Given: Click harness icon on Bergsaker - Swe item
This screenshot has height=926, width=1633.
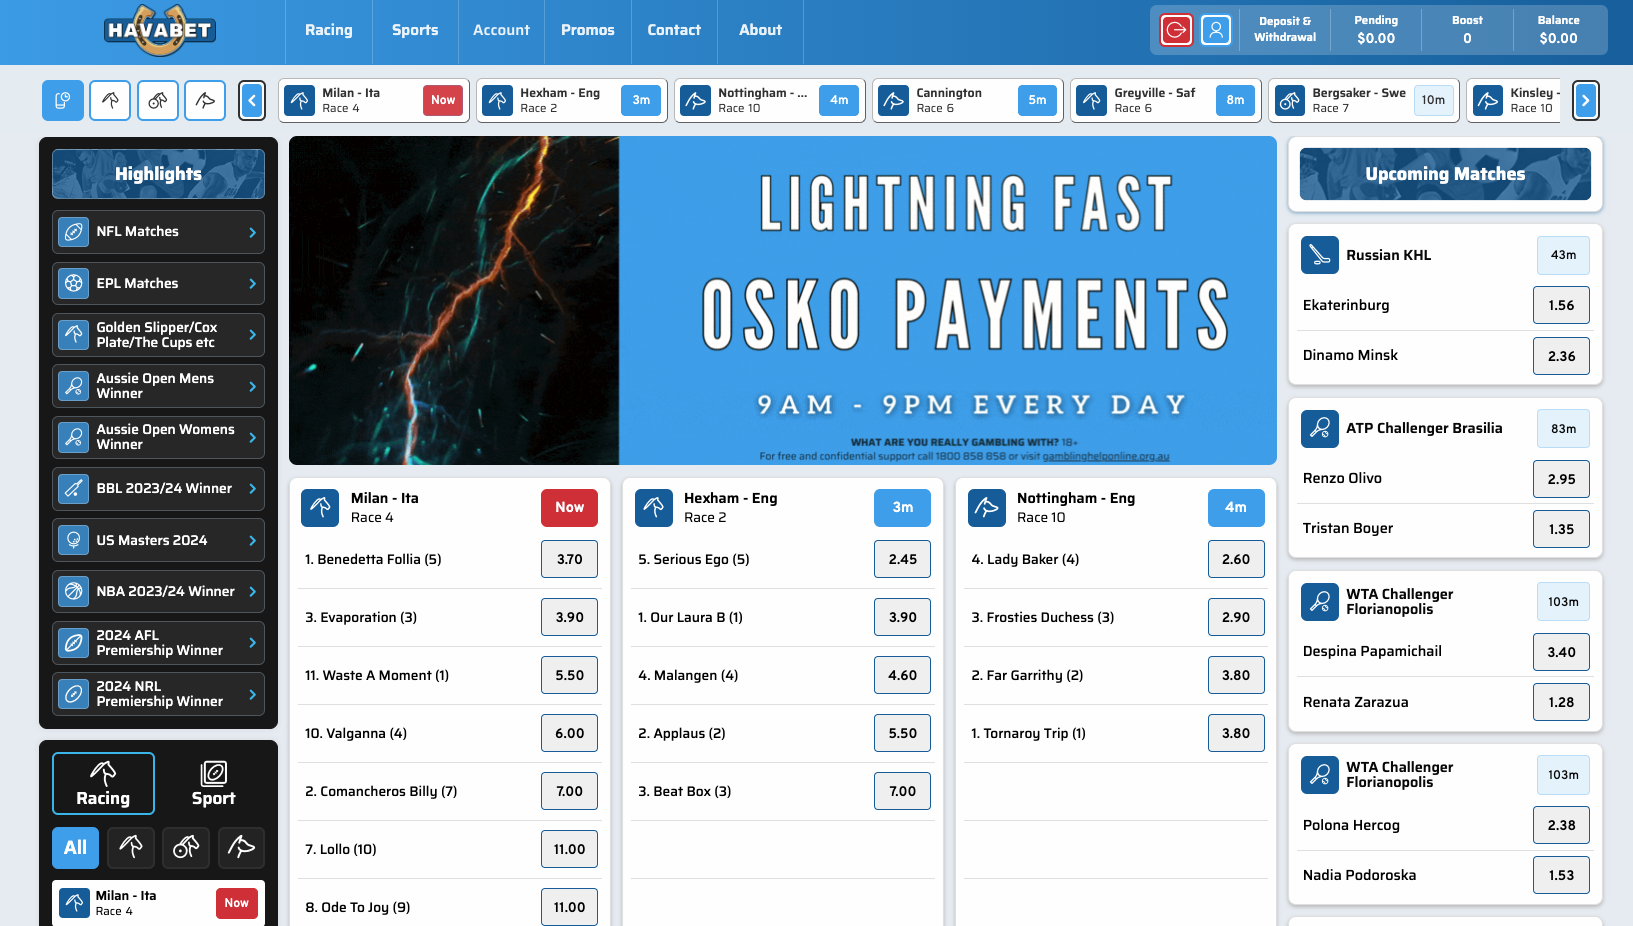Looking at the screenshot, I should pos(1290,100).
